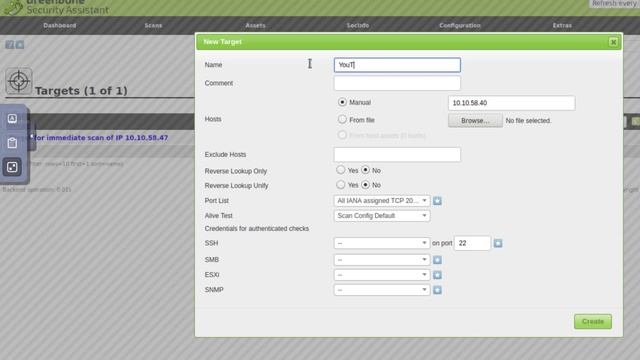Add new SSH credential star icon
This screenshot has width=640, height=360.
tap(498, 243)
